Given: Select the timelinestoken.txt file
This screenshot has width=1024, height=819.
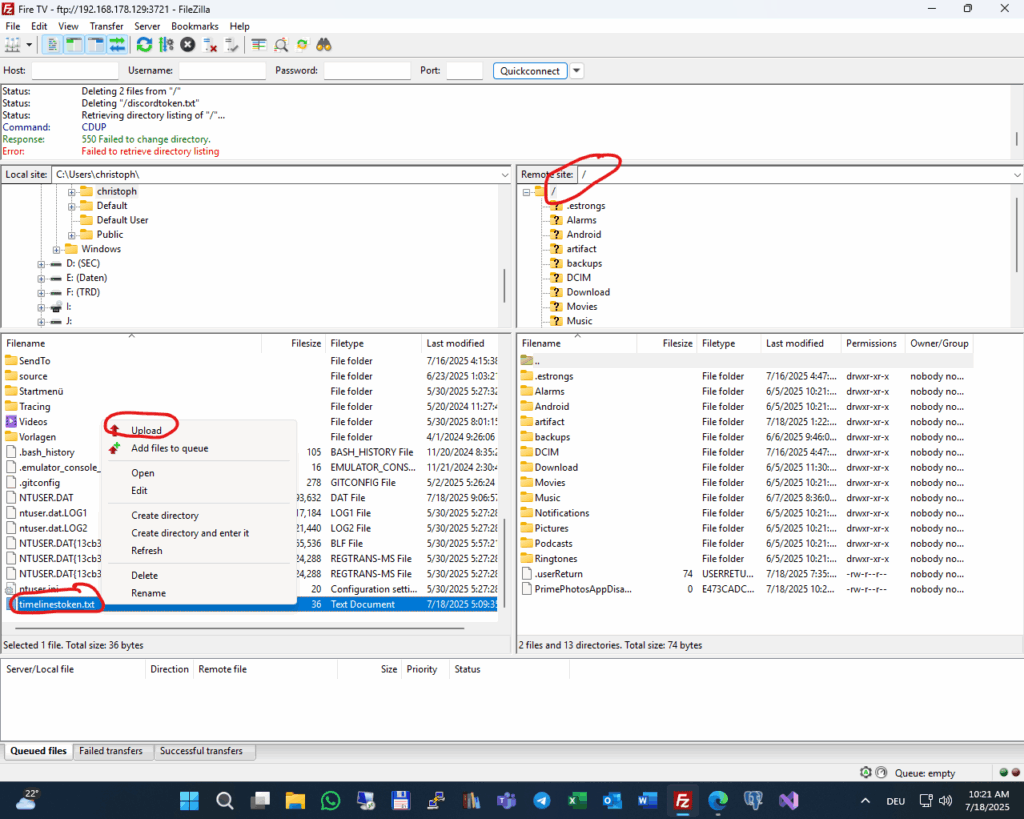Looking at the screenshot, I should tap(251, 604).
